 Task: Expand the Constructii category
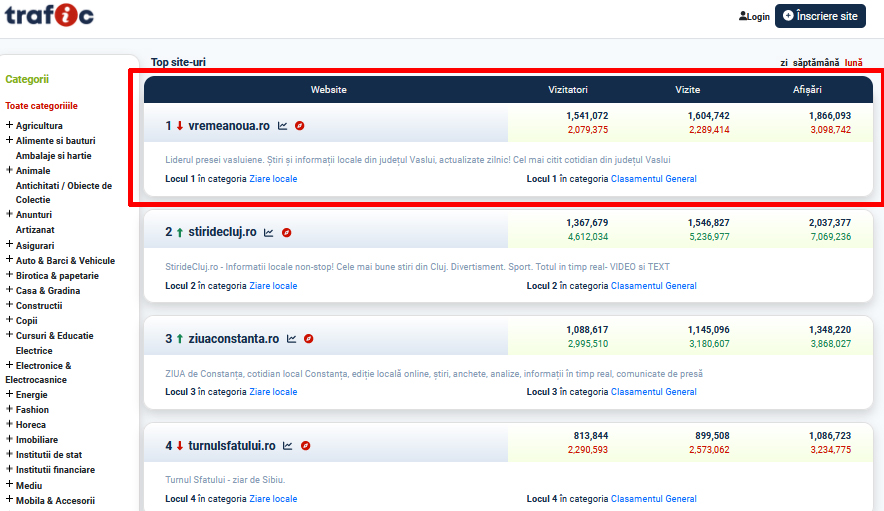click(9, 305)
